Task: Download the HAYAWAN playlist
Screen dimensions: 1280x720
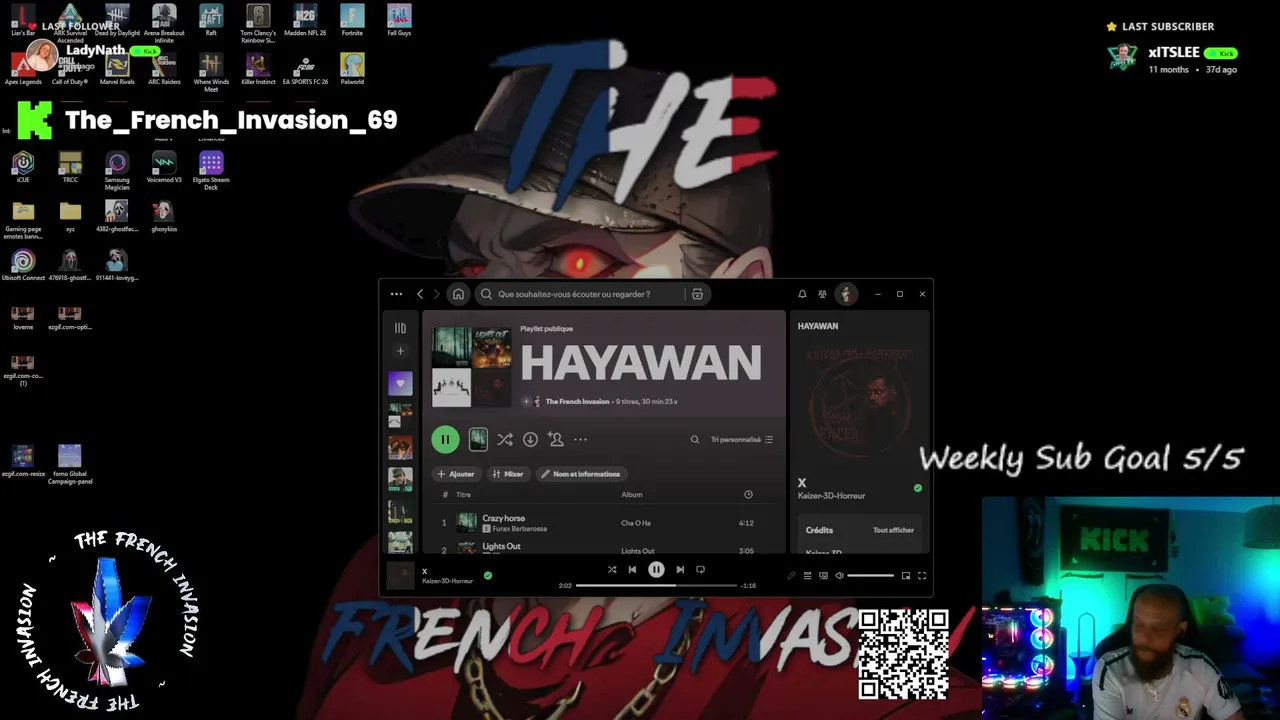Action: [530, 439]
